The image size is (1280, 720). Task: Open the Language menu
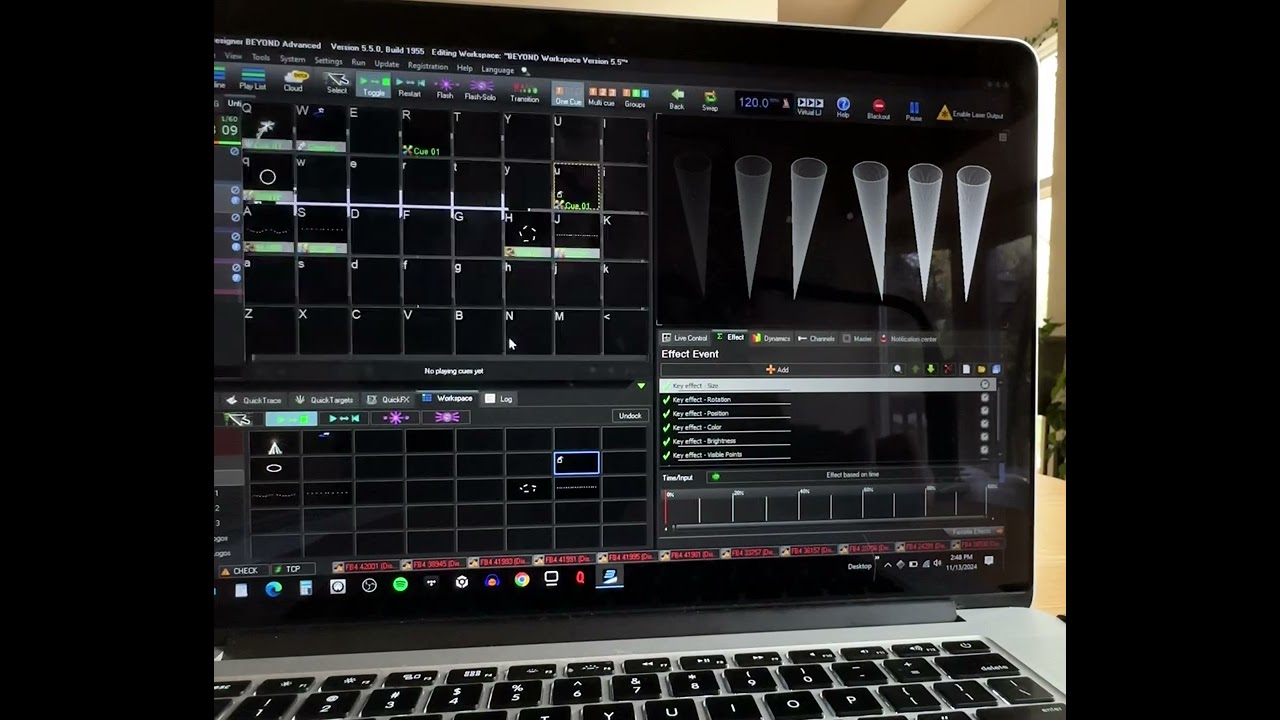point(498,69)
